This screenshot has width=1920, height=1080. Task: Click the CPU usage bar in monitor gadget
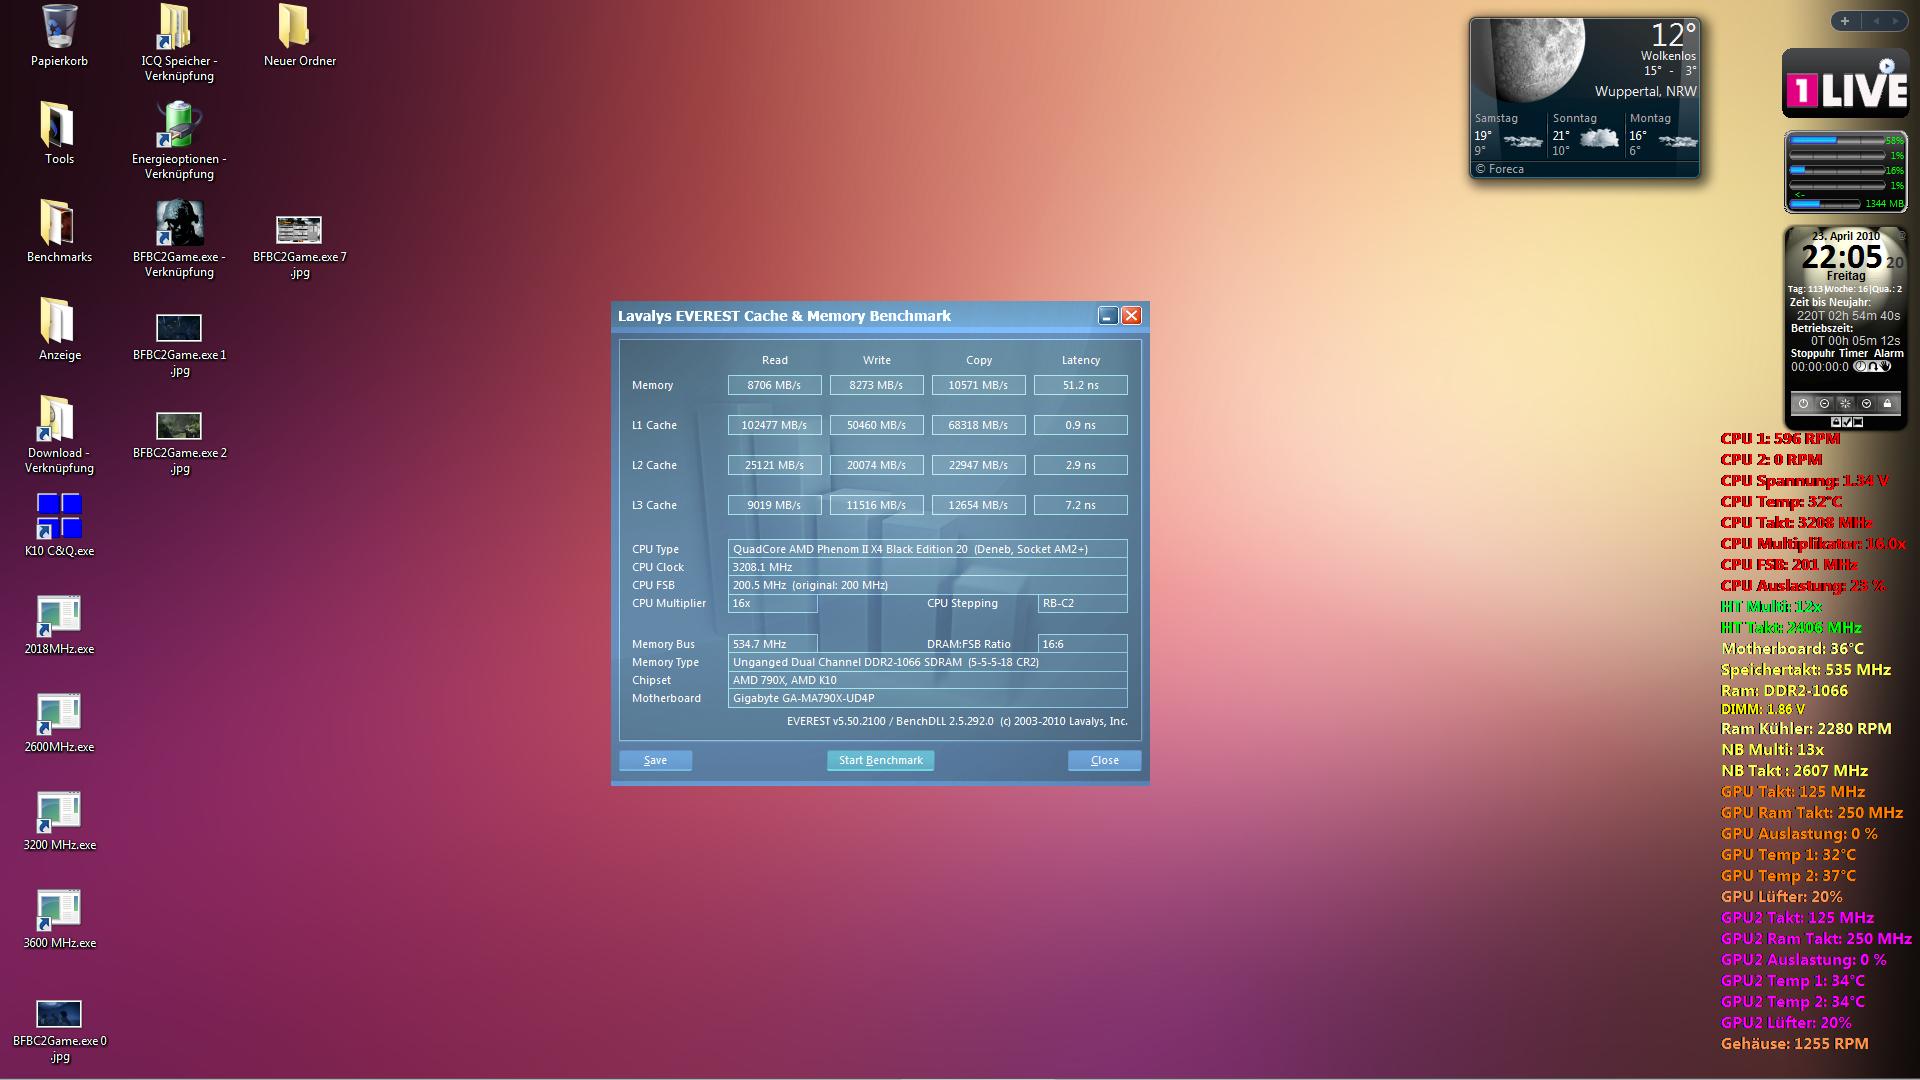1837,141
